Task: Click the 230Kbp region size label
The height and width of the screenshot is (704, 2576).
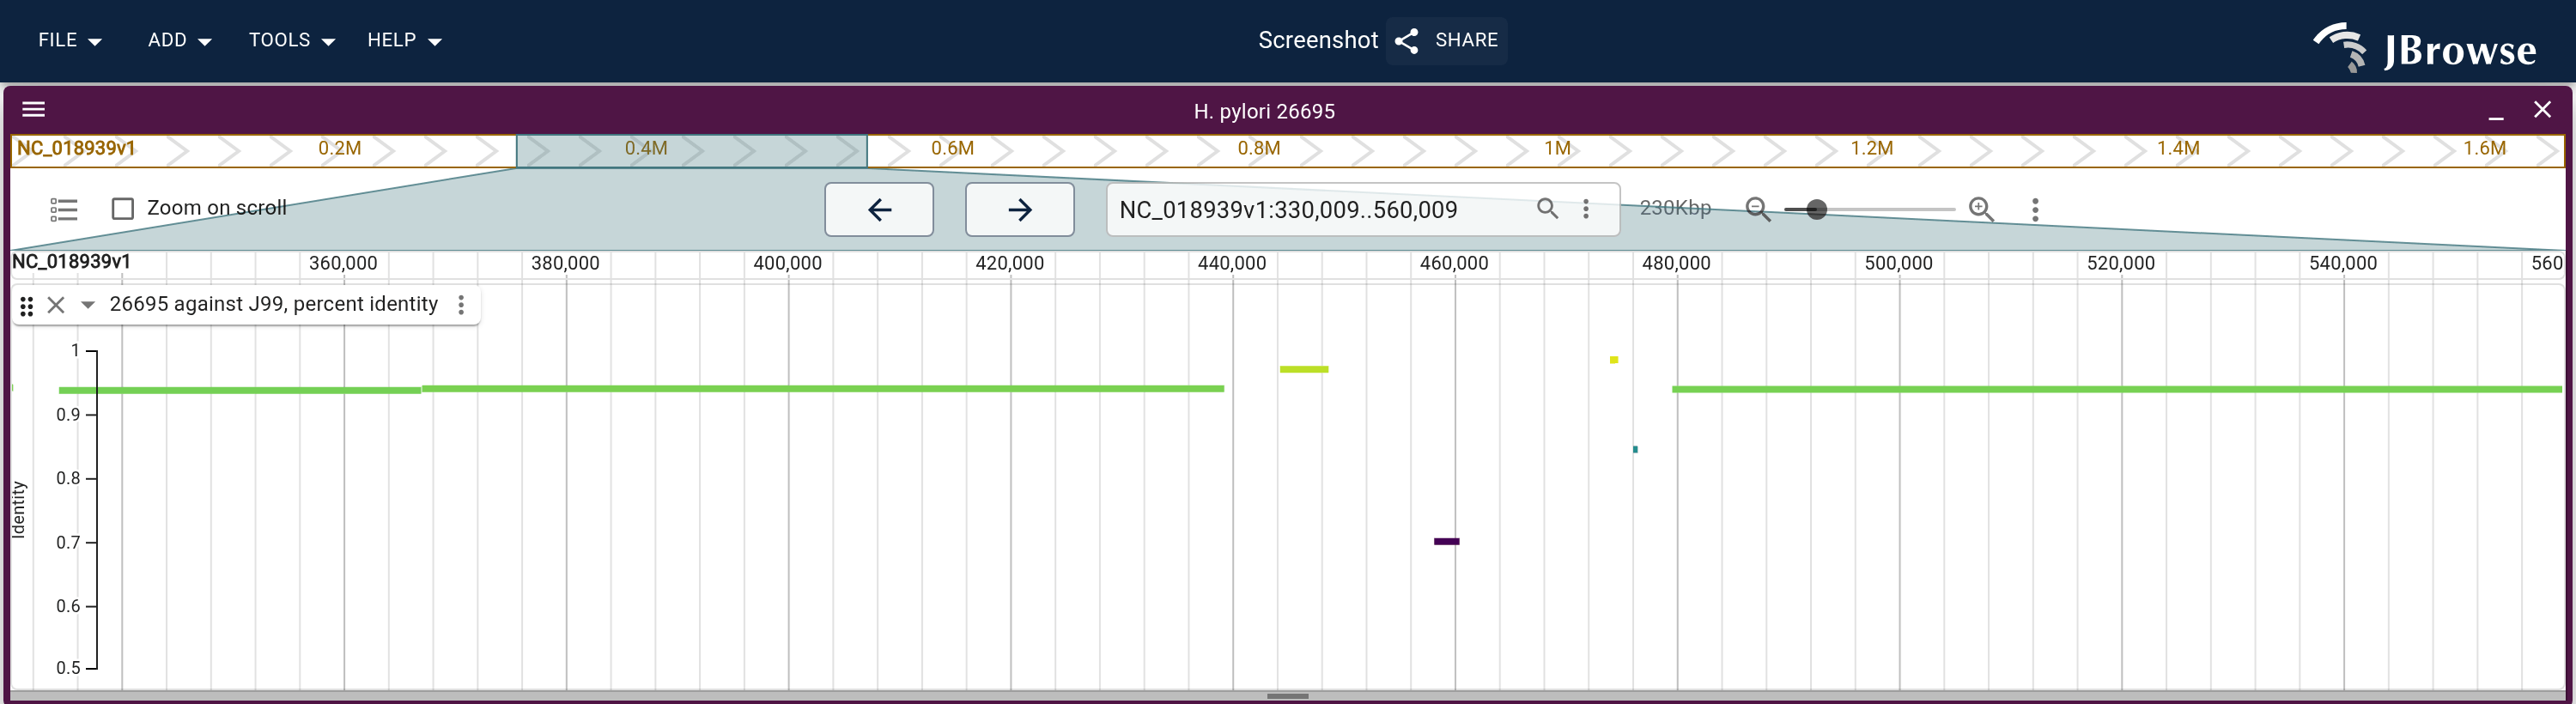Action: tap(1675, 208)
